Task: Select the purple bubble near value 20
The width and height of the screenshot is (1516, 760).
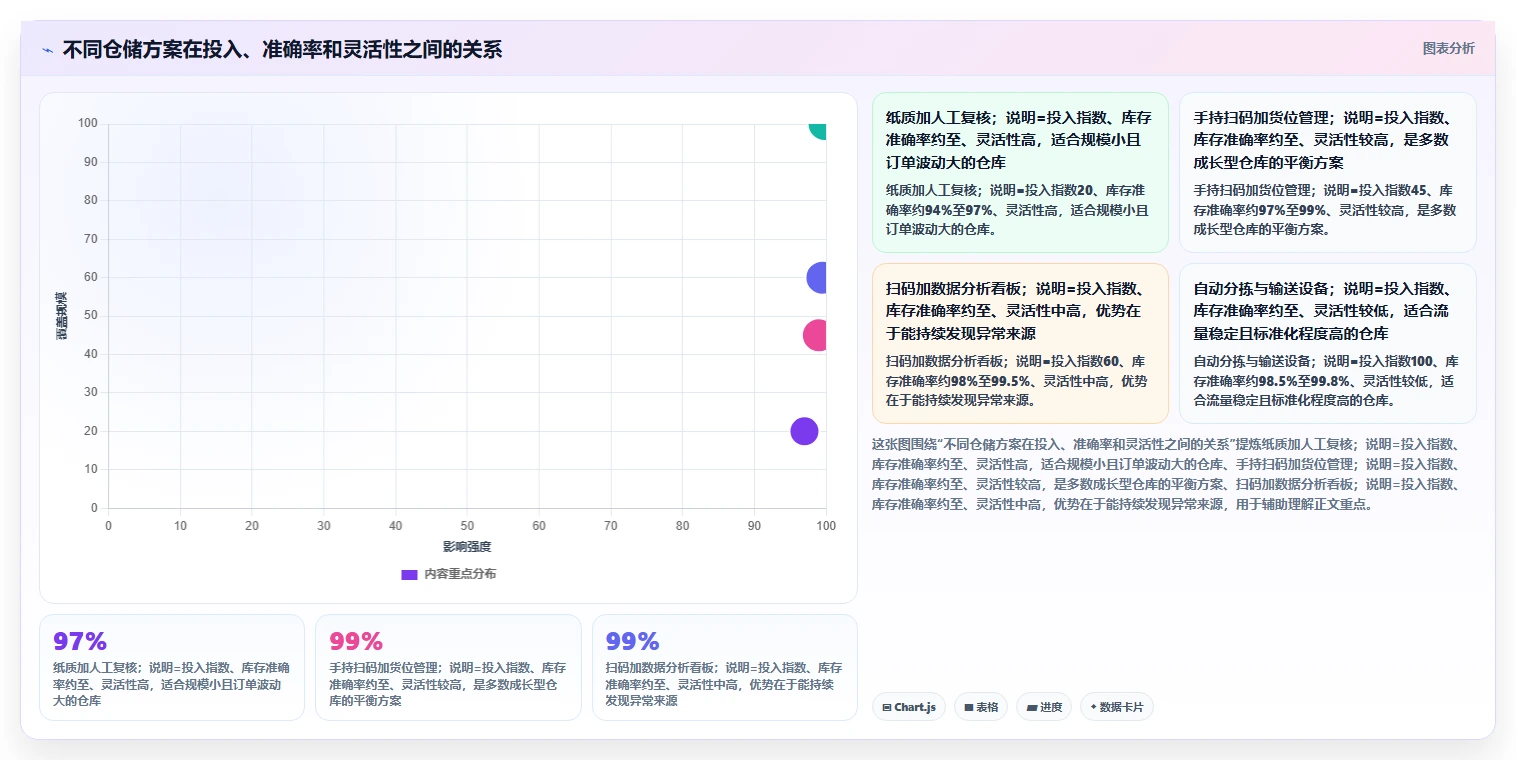Action: click(x=804, y=431)
